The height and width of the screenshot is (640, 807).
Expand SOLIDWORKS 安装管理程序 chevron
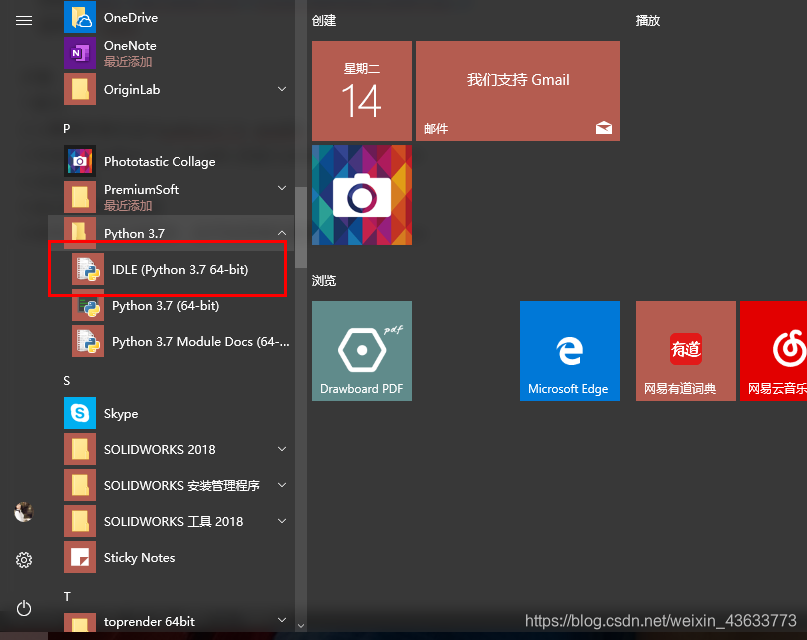[x=282, y=485]
